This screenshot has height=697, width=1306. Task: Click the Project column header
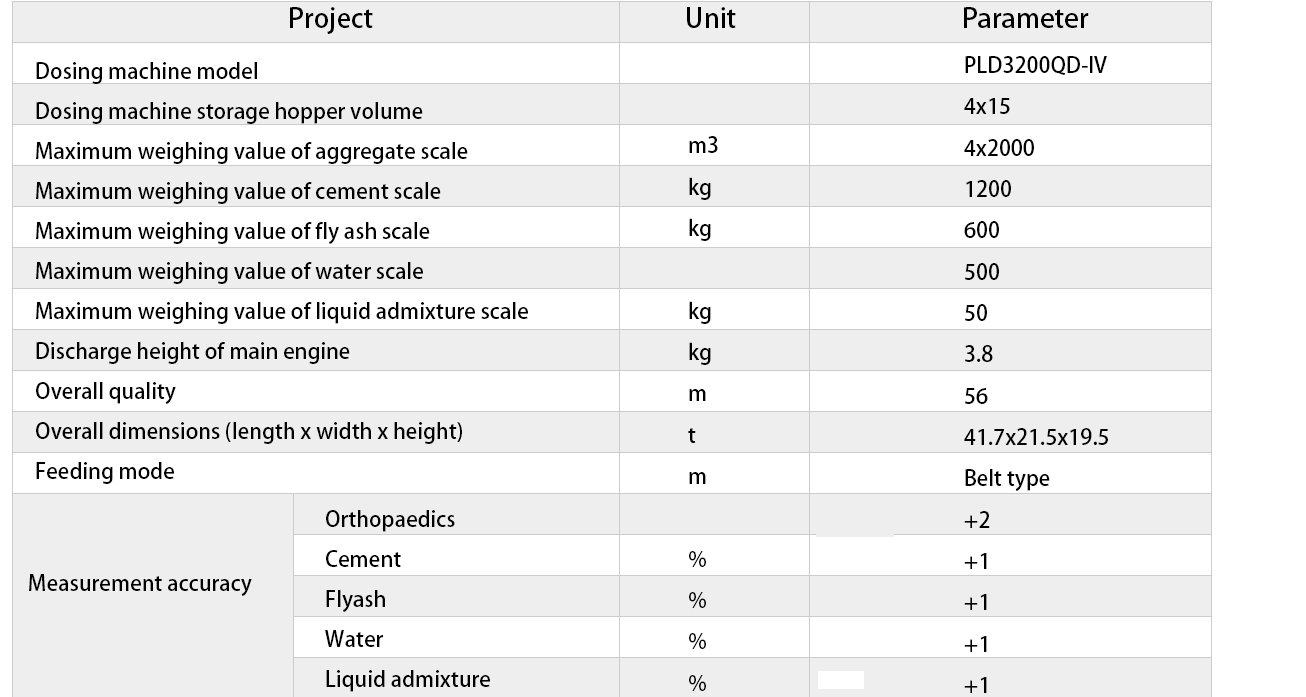[x=330, y=19]
